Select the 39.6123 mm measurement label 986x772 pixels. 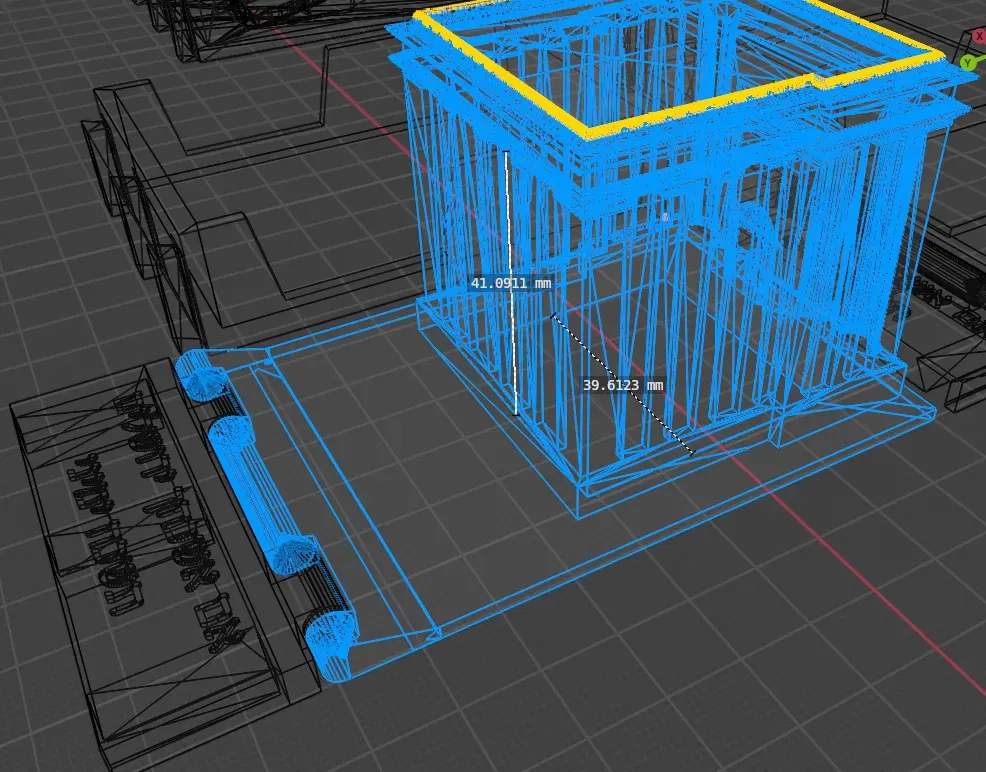(623, 385)
